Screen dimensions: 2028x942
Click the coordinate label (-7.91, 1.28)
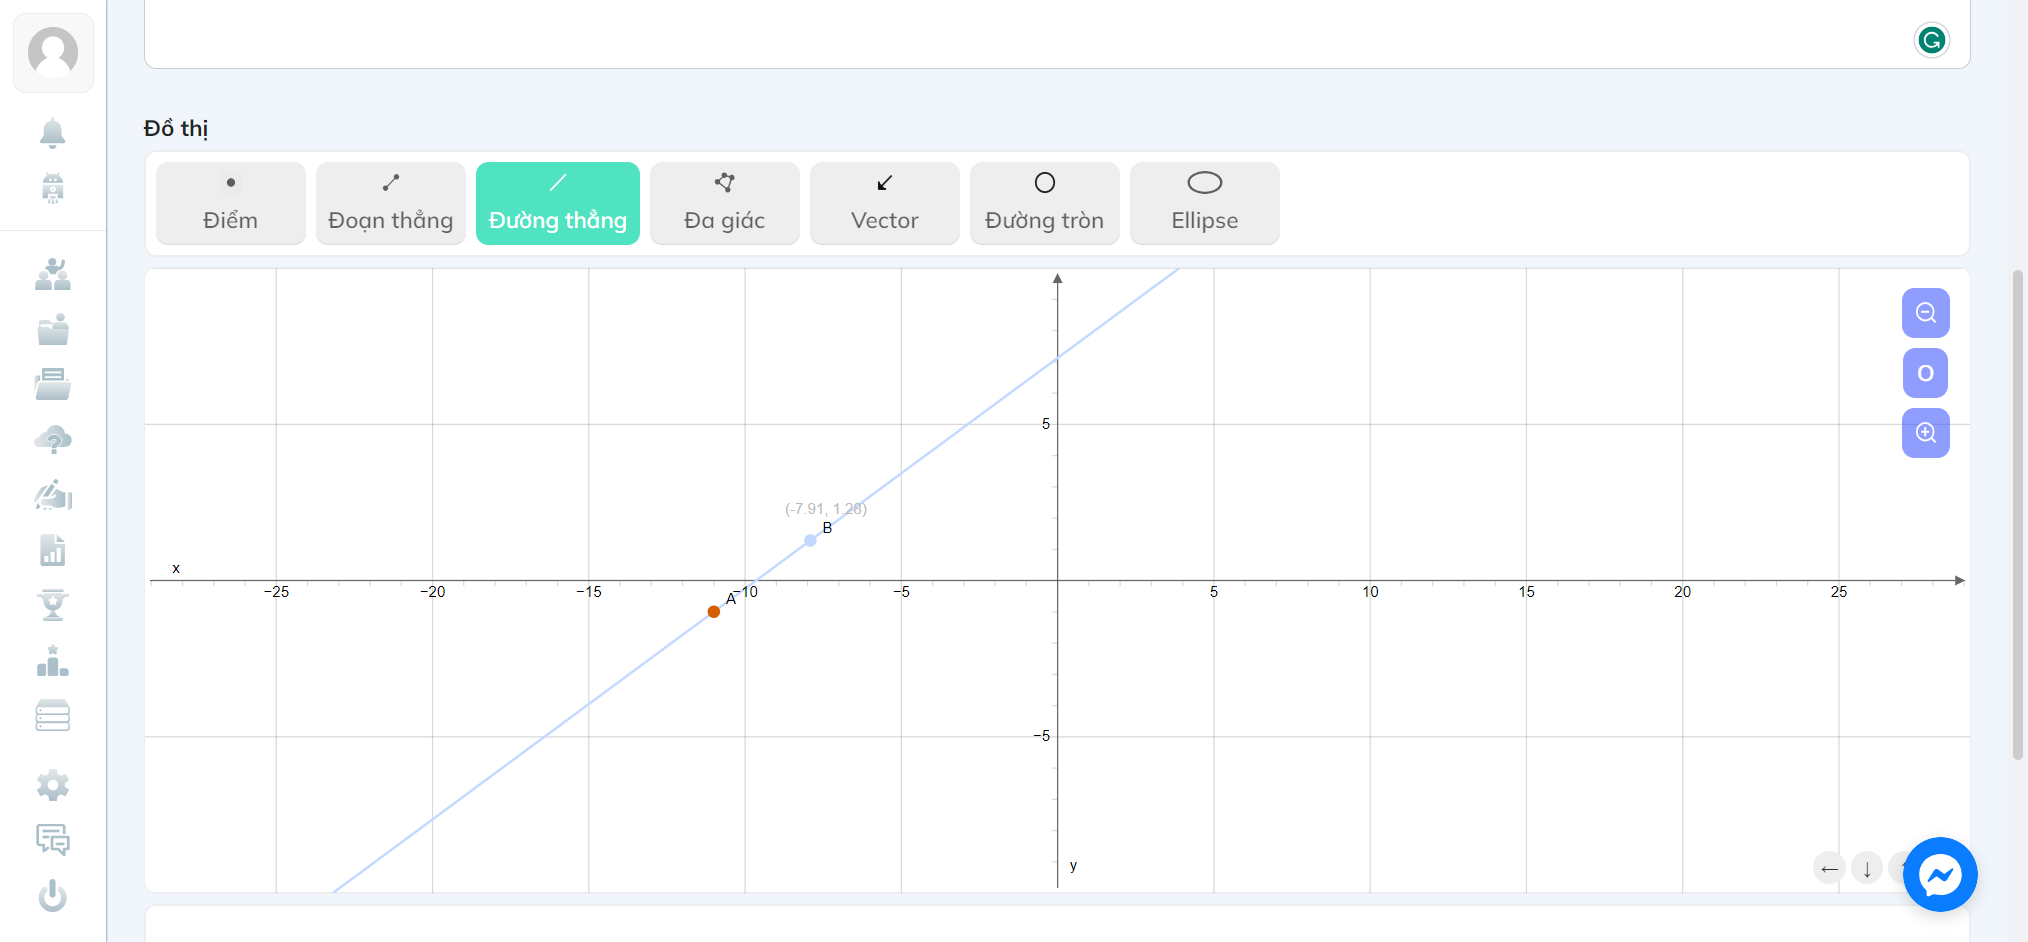(826, 509)
